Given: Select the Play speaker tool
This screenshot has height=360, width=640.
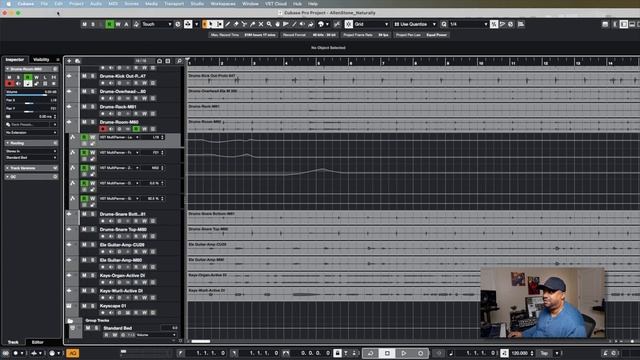Looking at the screenshot, I should (302, 24).
